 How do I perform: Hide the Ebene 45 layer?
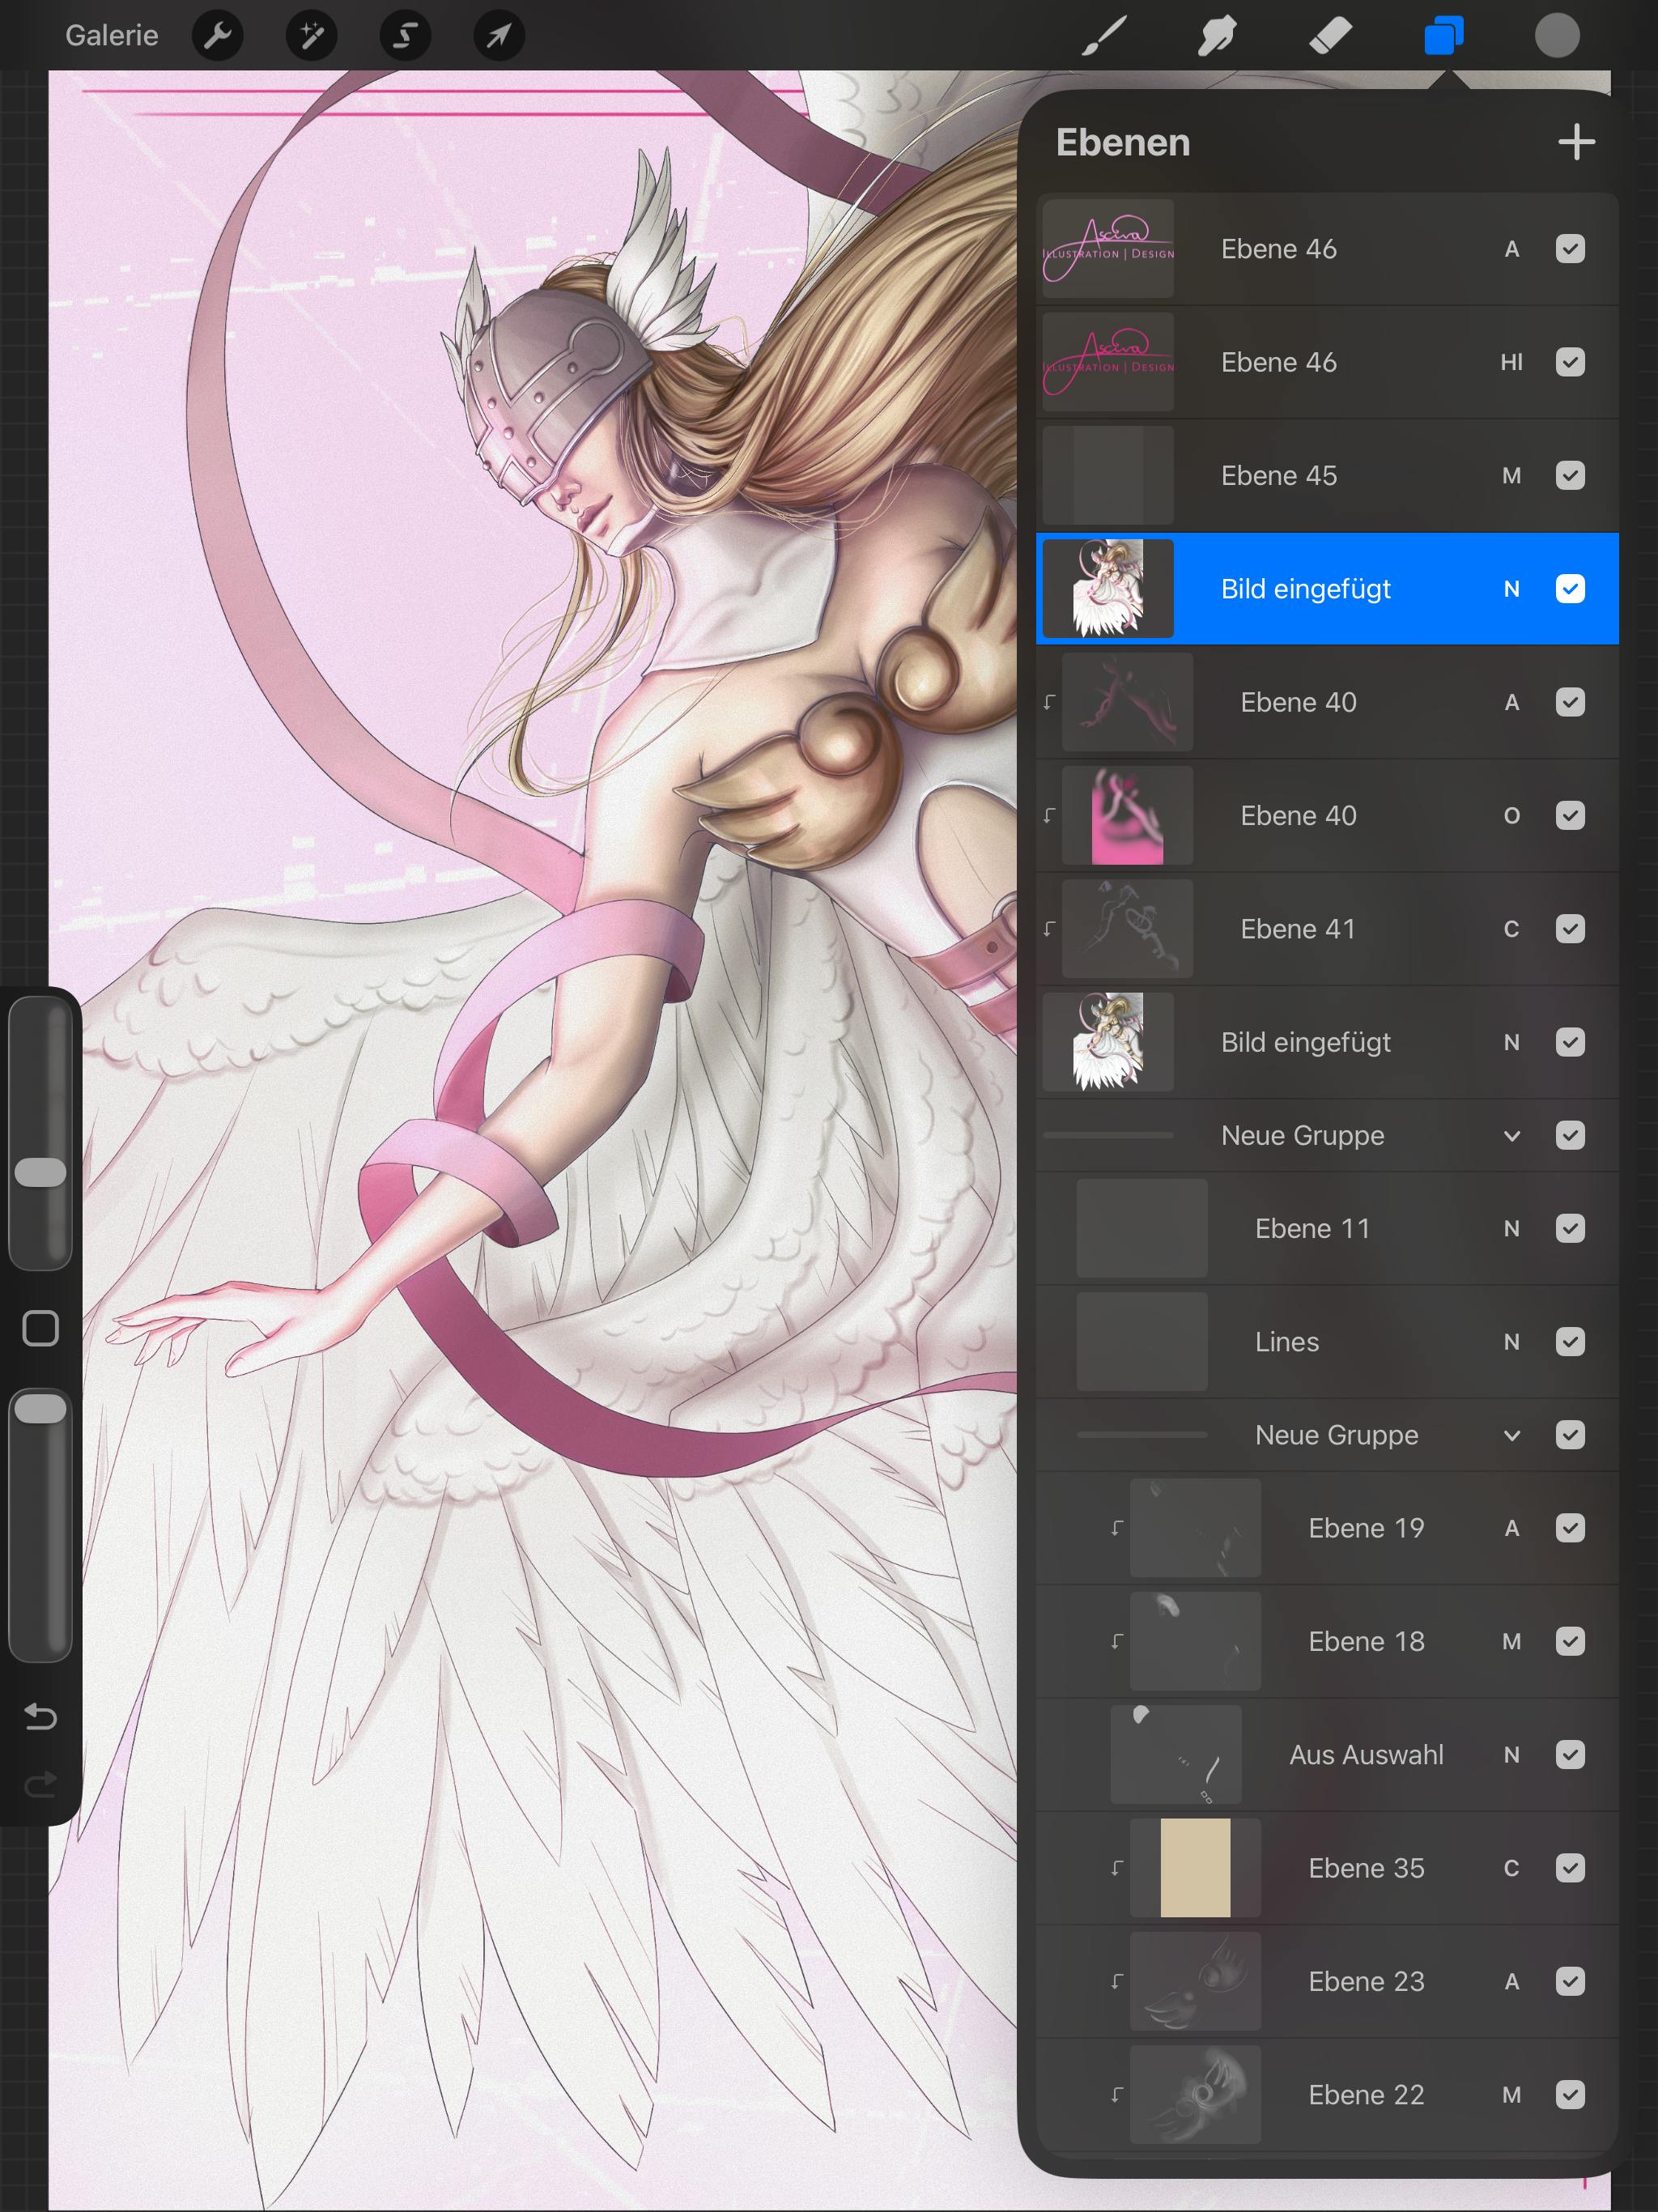pyautogui.click(x=1570, y=475)
